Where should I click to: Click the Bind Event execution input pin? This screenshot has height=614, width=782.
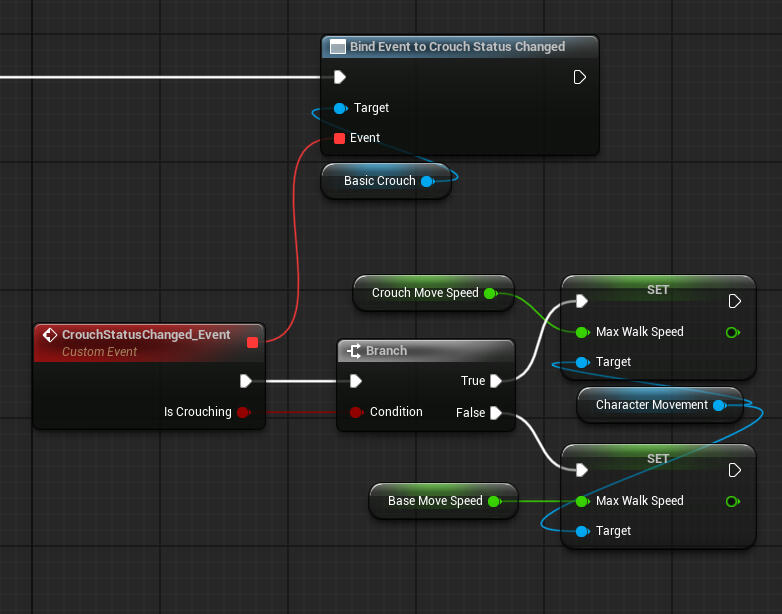340,77
